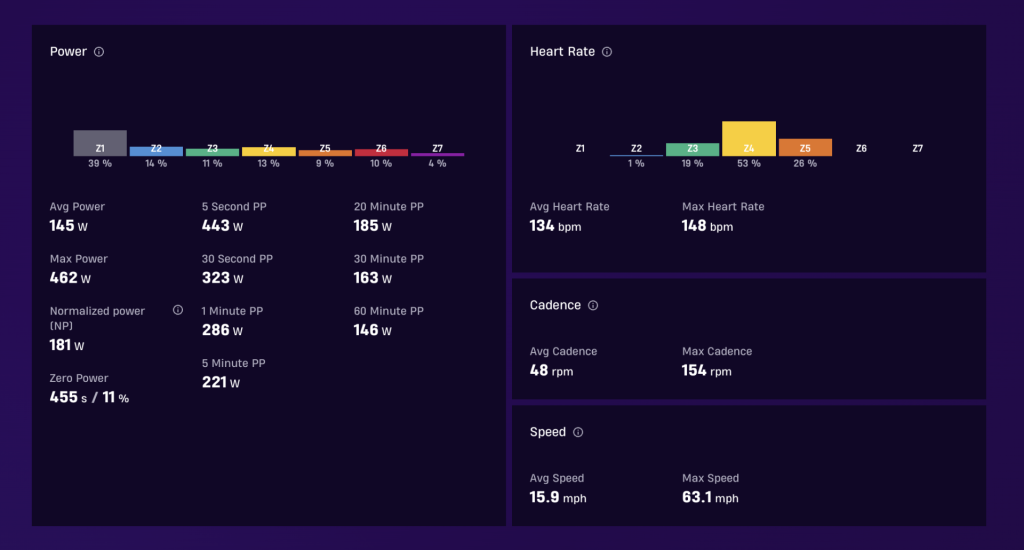This screenshot has width=1024, height=550.
Task: Click the Z6 heart rate zone label
Action: click(861, 148)
